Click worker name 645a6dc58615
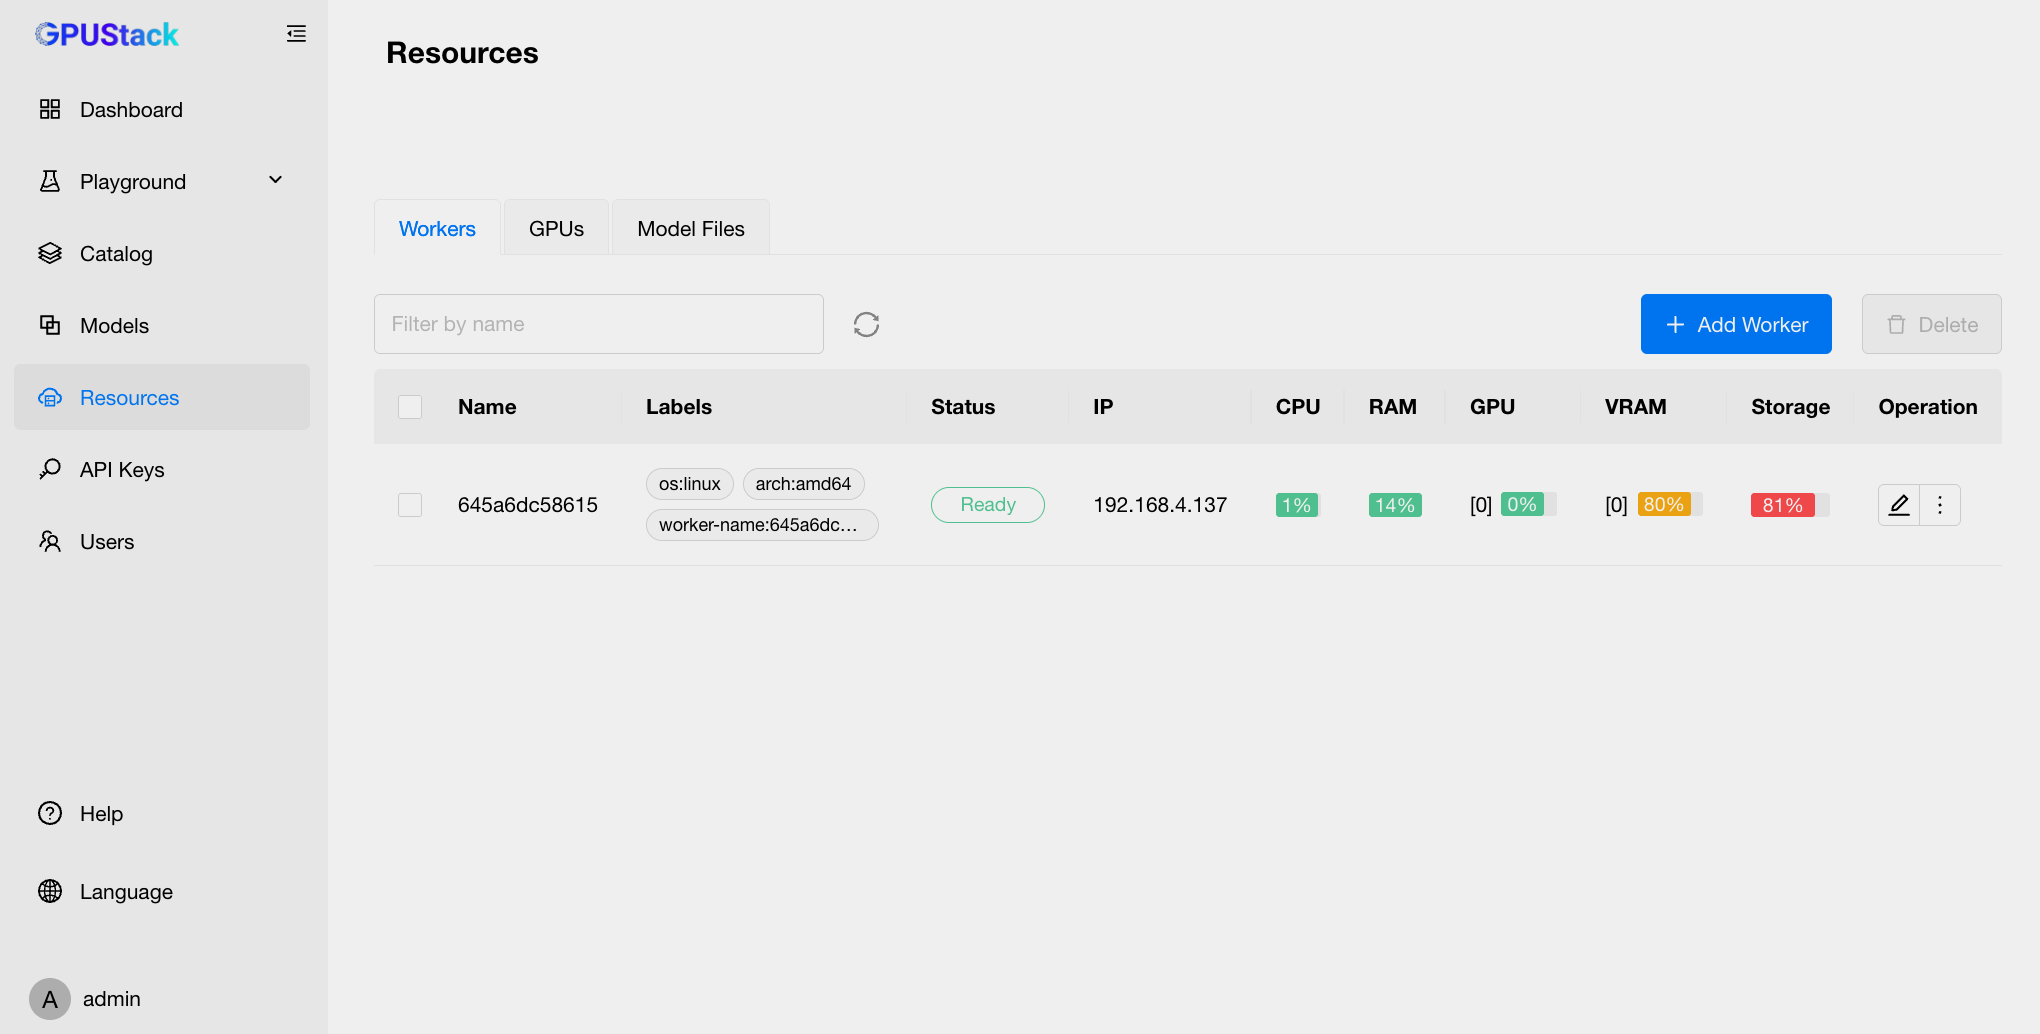 click(528, 505)
